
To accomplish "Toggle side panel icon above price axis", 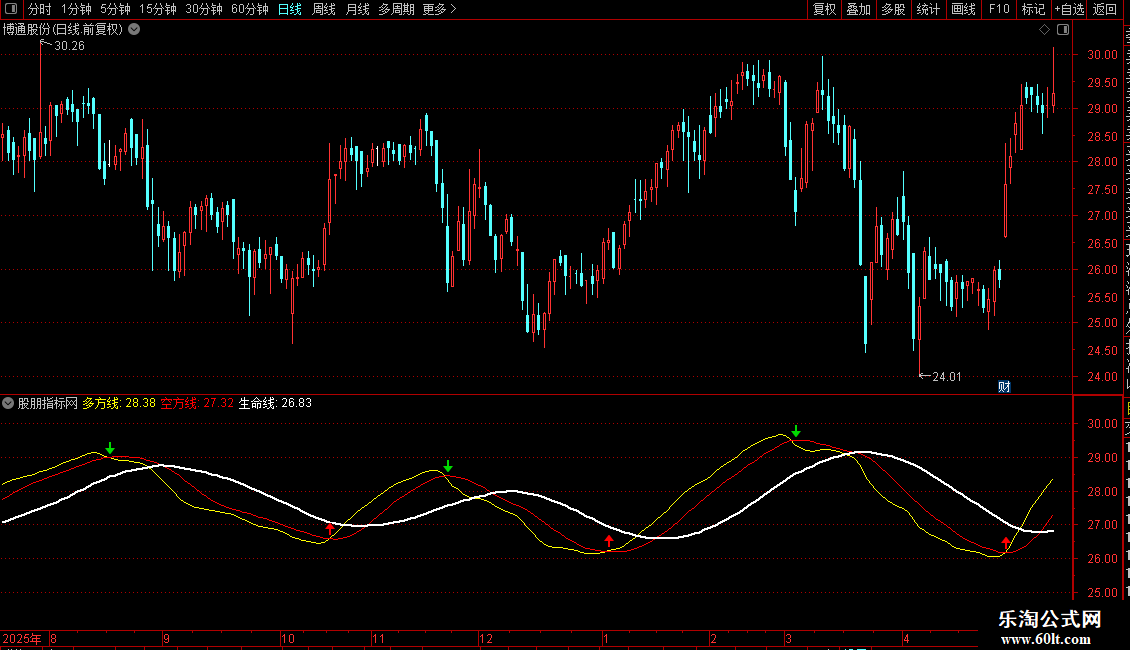I will pos(1063,30).
